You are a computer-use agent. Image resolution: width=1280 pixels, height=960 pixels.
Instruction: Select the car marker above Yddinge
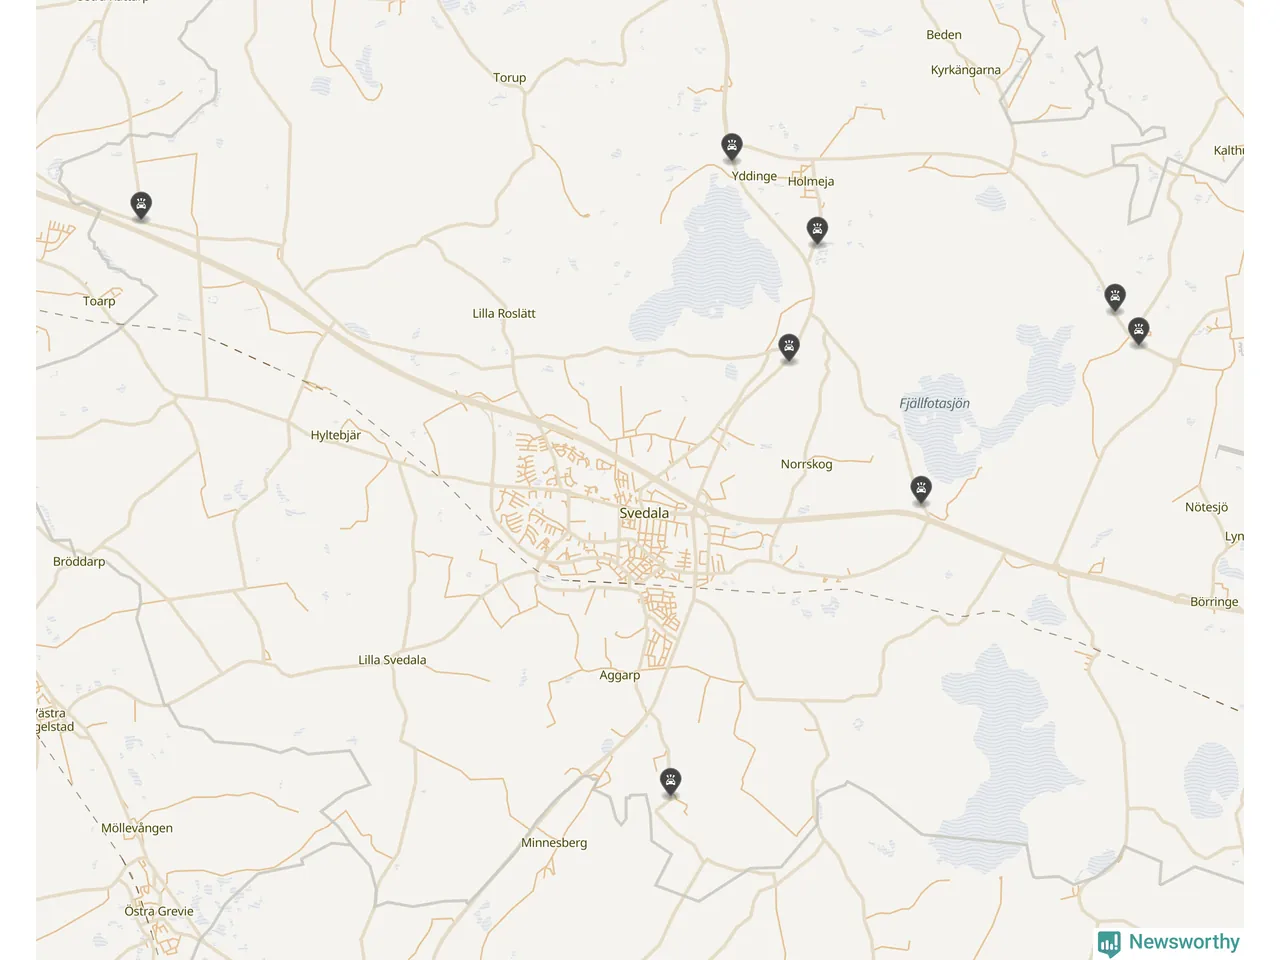click(732, 147)
